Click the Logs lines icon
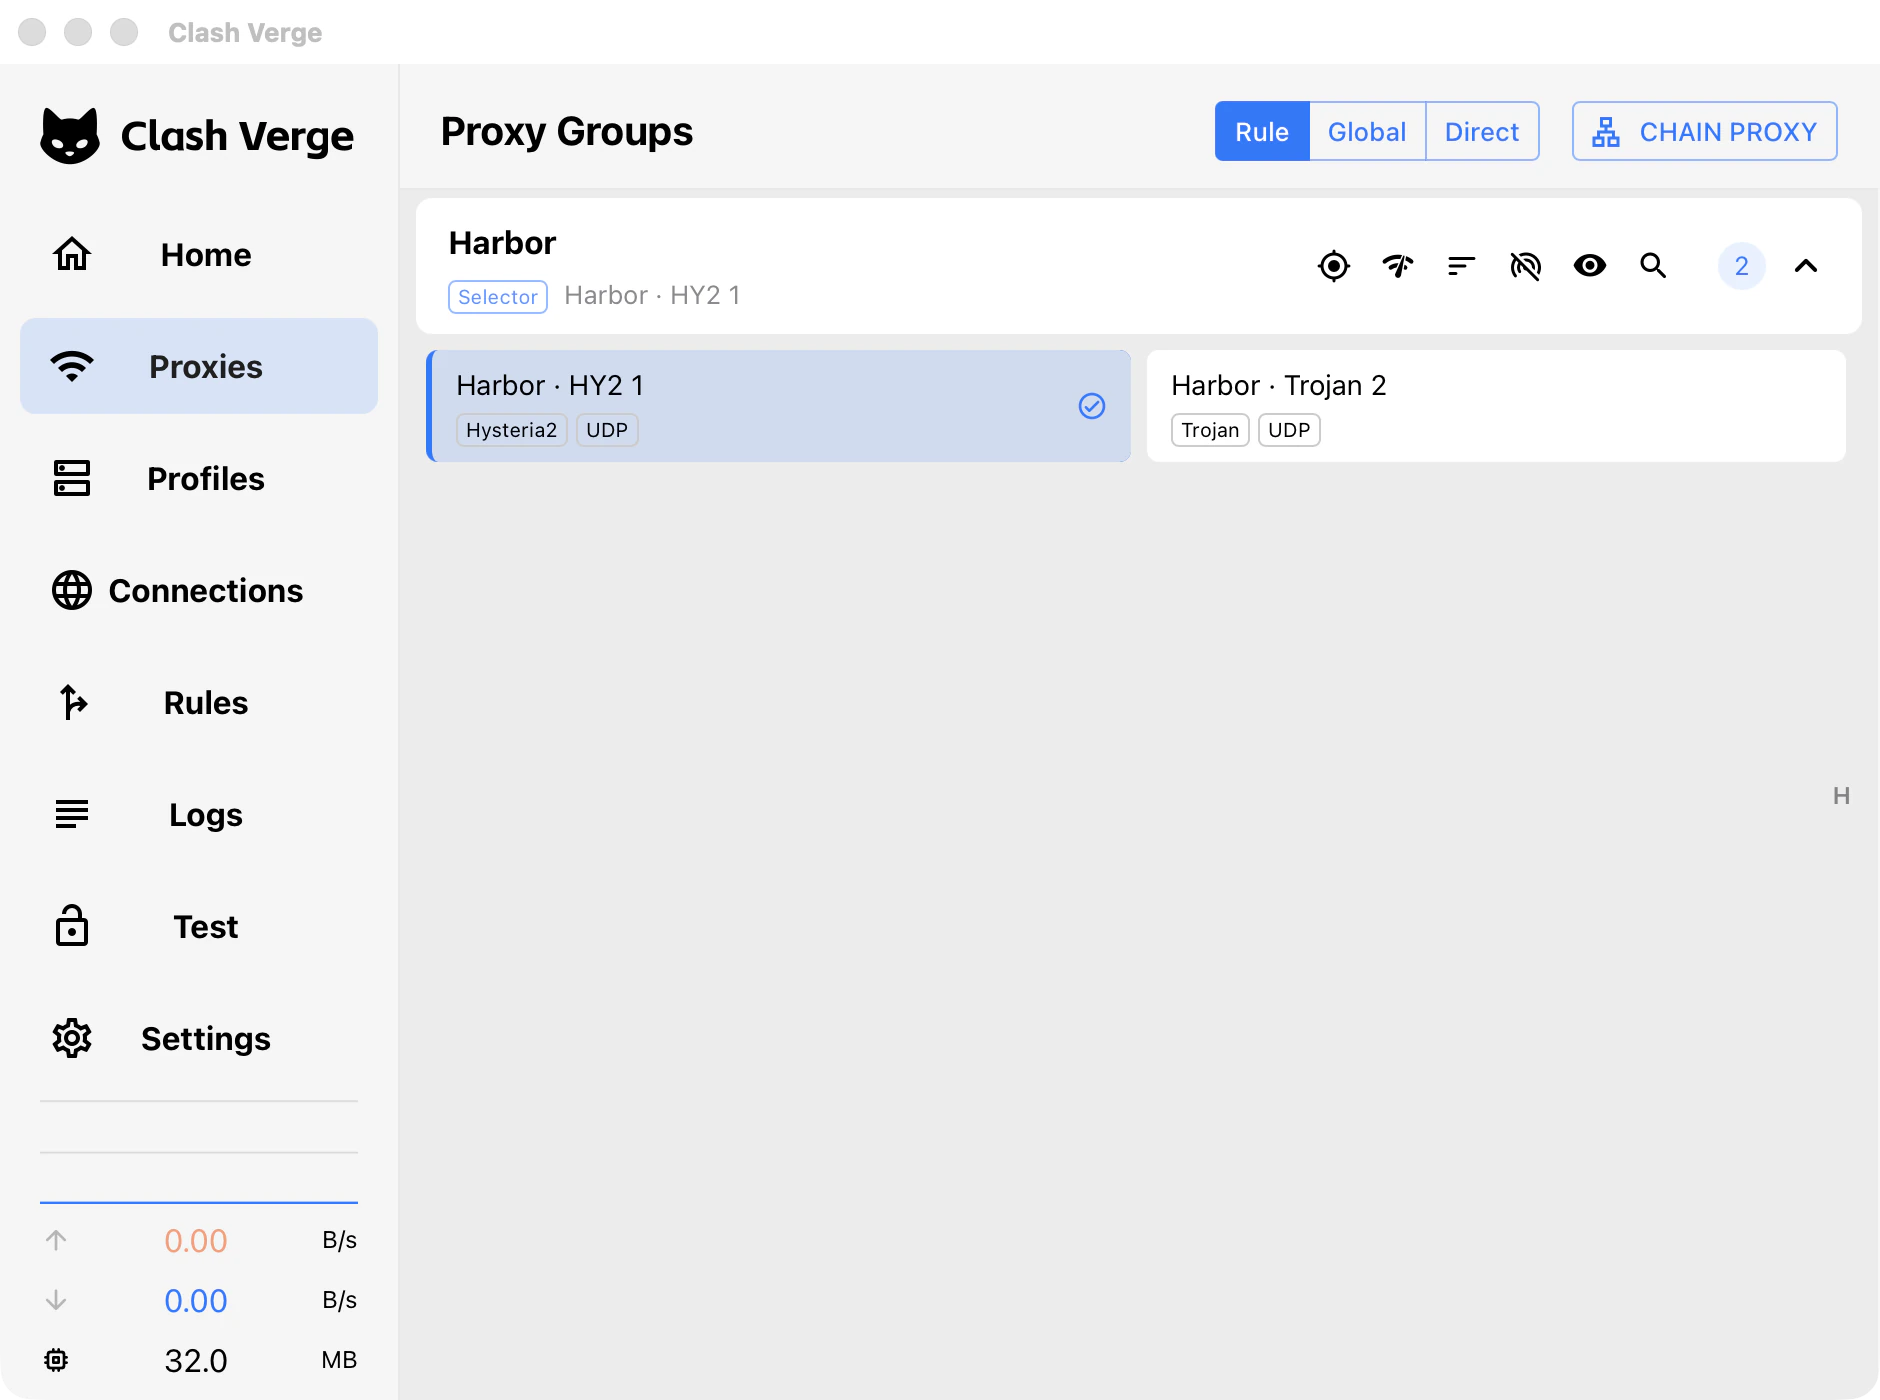This screenshot has width=1880, height=1400. [72, 814]
